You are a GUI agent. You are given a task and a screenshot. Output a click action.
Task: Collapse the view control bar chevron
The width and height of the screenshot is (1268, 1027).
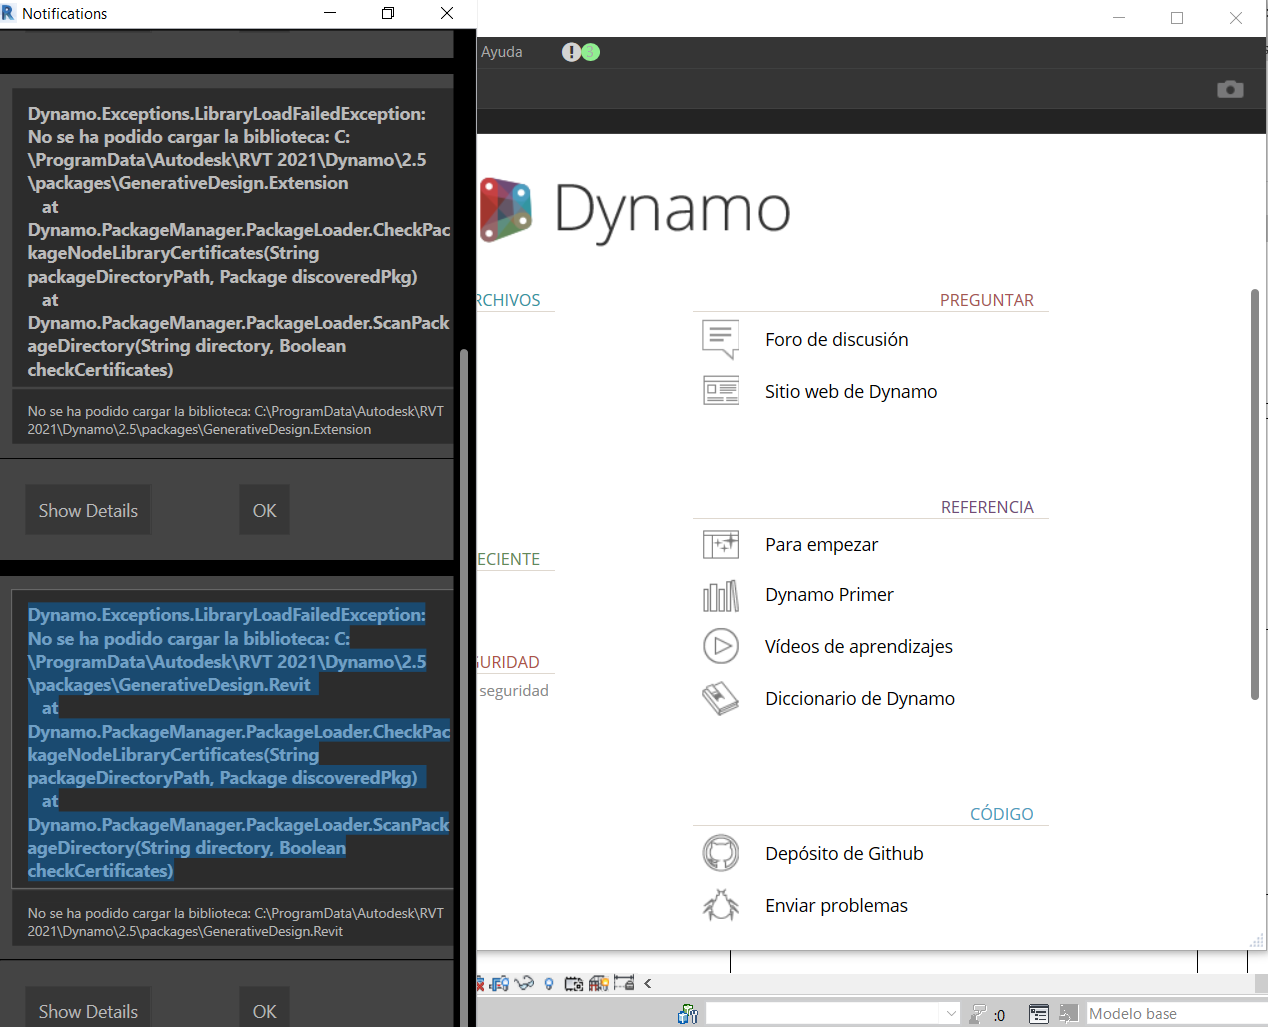coord(648,983)
